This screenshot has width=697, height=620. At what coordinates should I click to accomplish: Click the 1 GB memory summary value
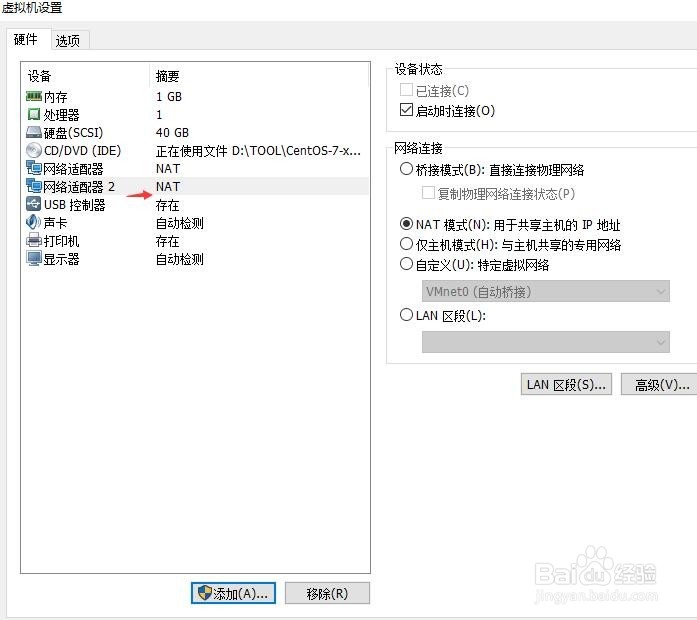pos(169,96)
